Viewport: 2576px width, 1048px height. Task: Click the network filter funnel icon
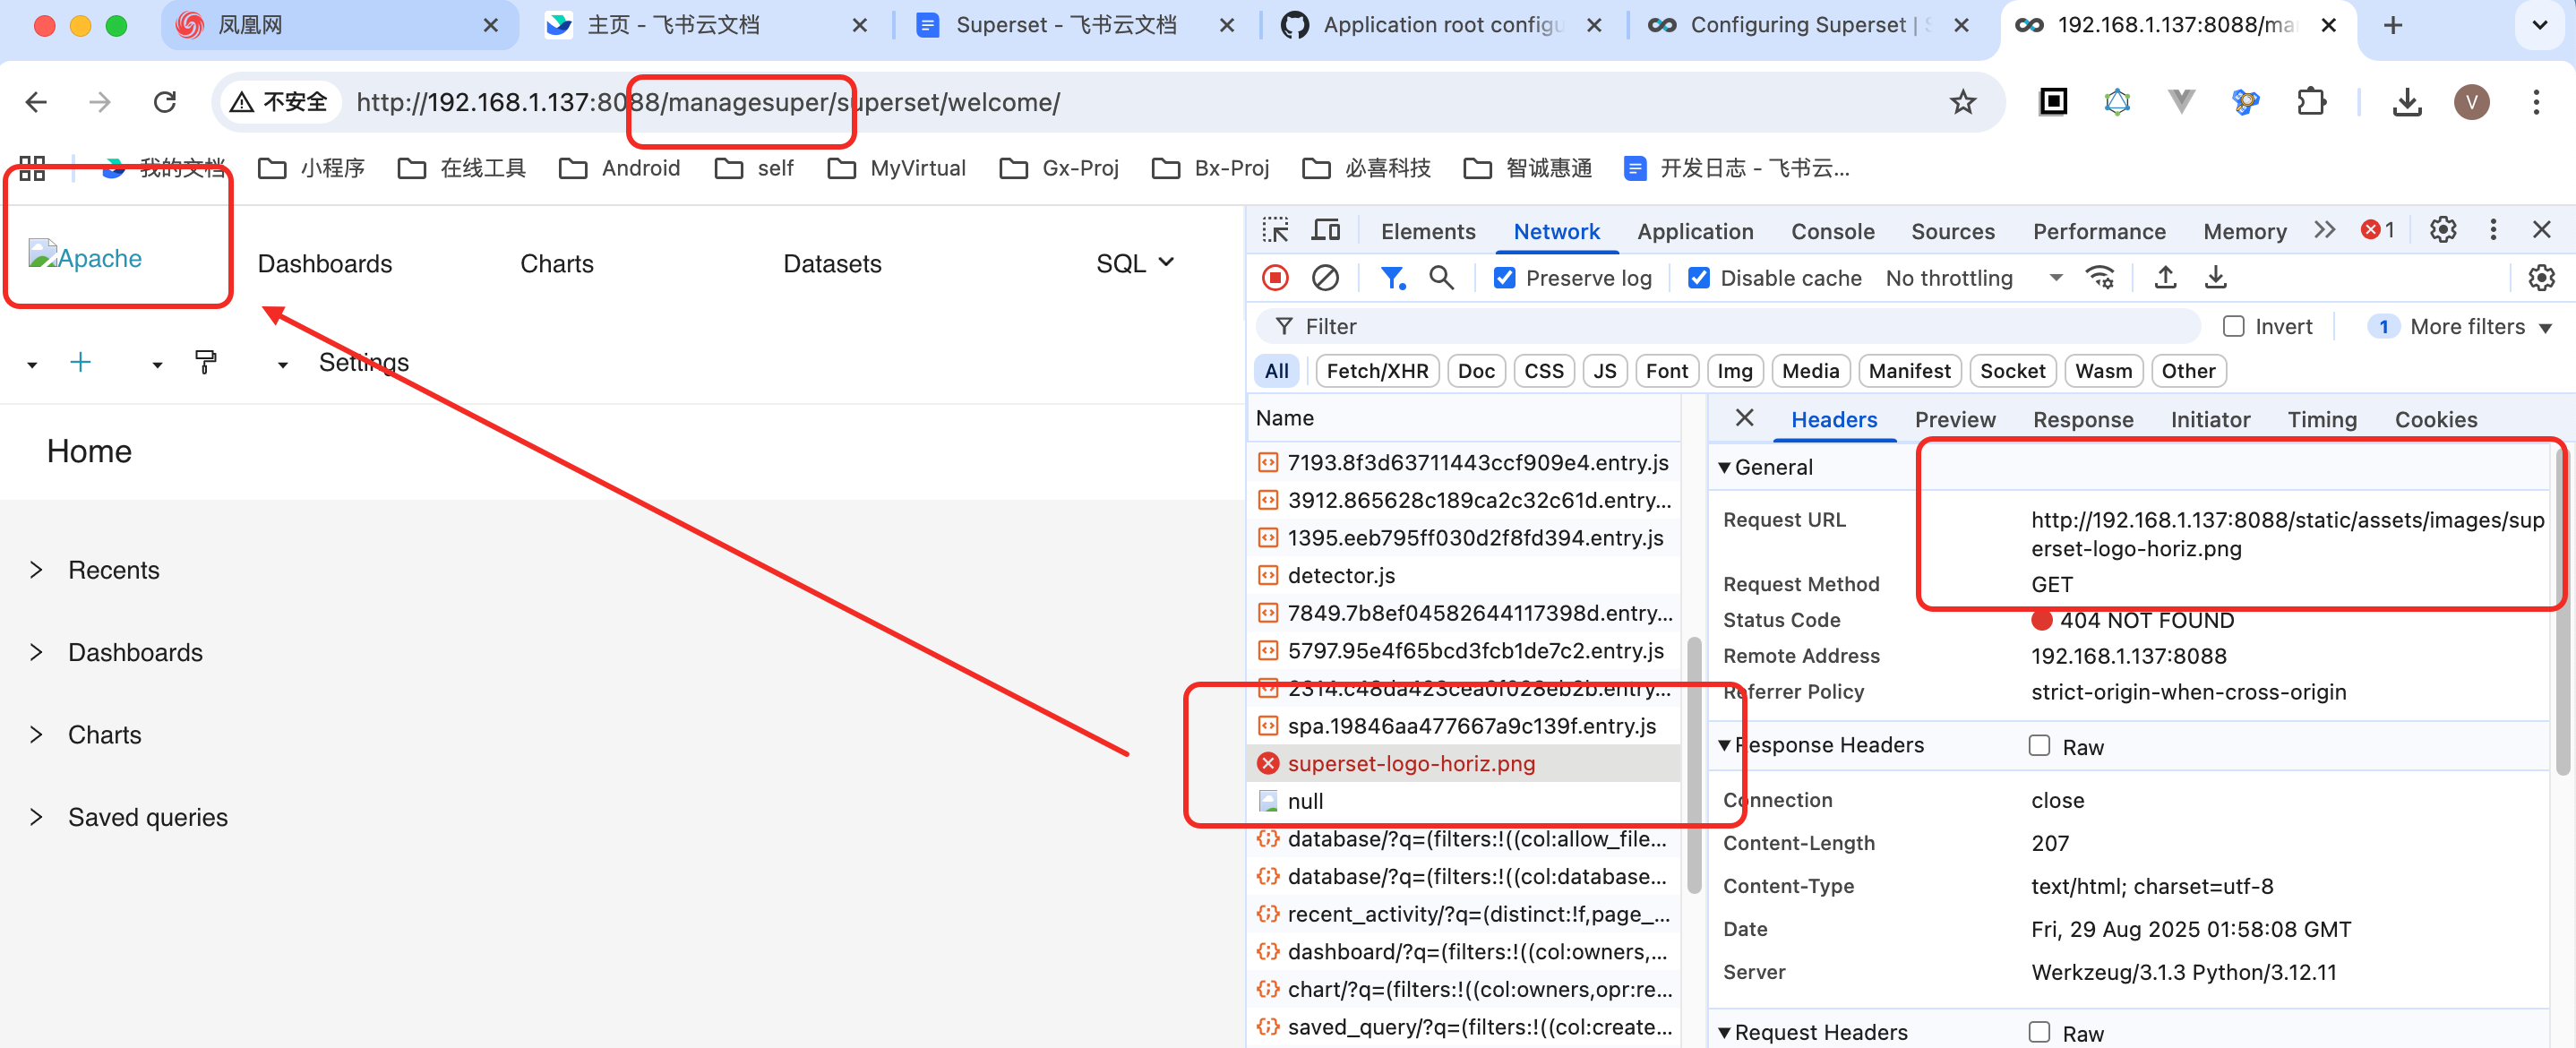[x=1391, y=278]
